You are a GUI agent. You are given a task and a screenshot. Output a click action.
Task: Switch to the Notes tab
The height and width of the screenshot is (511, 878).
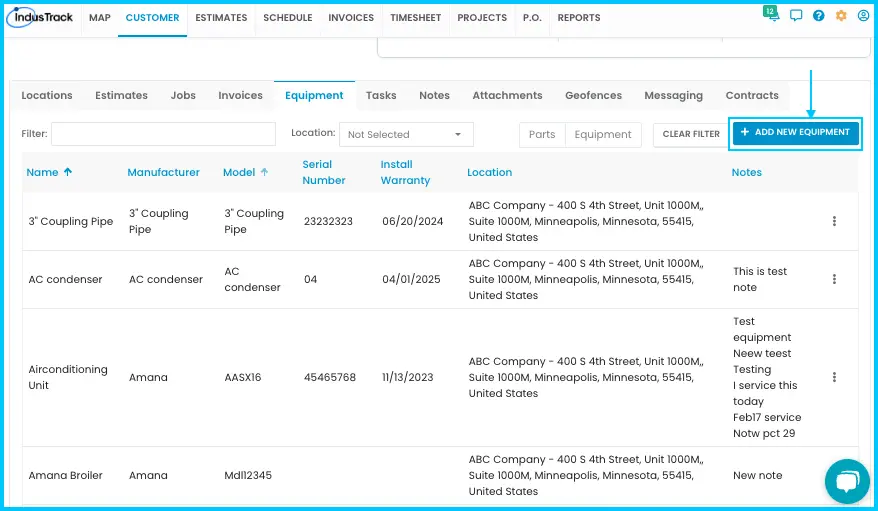click(x=435, y=95)
